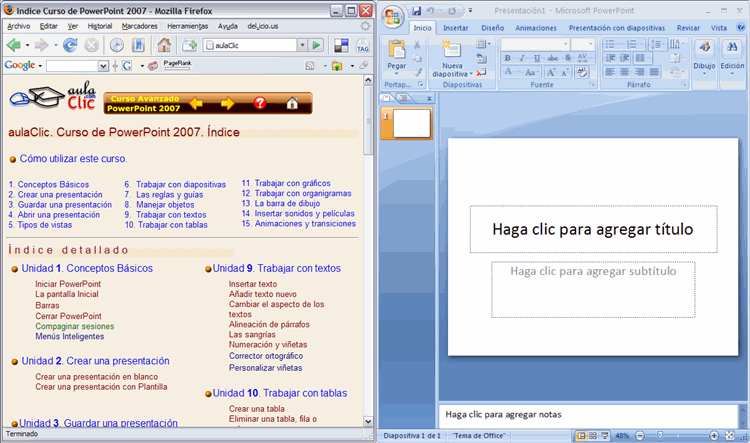Image resolution: width=750 pixels, height=443 pixels.
Task: Start slideshow view from status bar
Action: point(606,436)
